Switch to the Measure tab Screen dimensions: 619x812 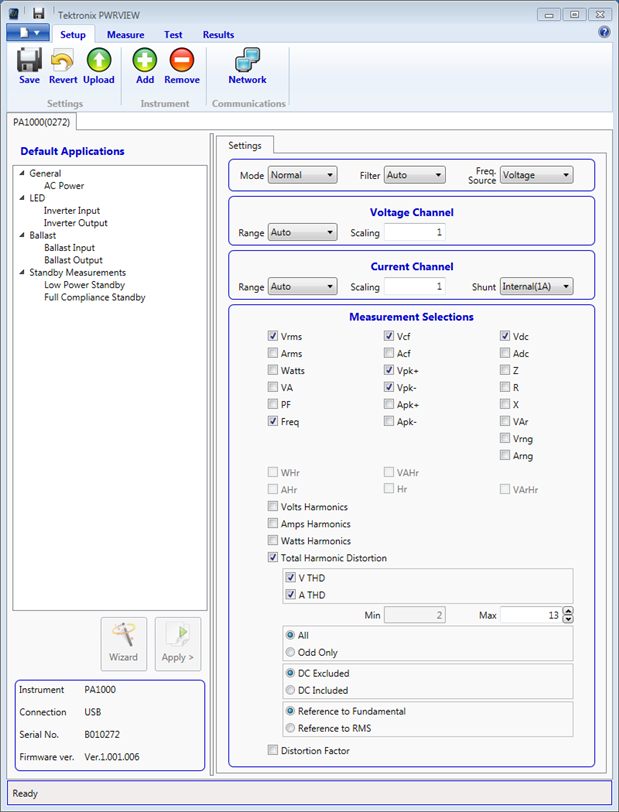(x=125, y=35)
